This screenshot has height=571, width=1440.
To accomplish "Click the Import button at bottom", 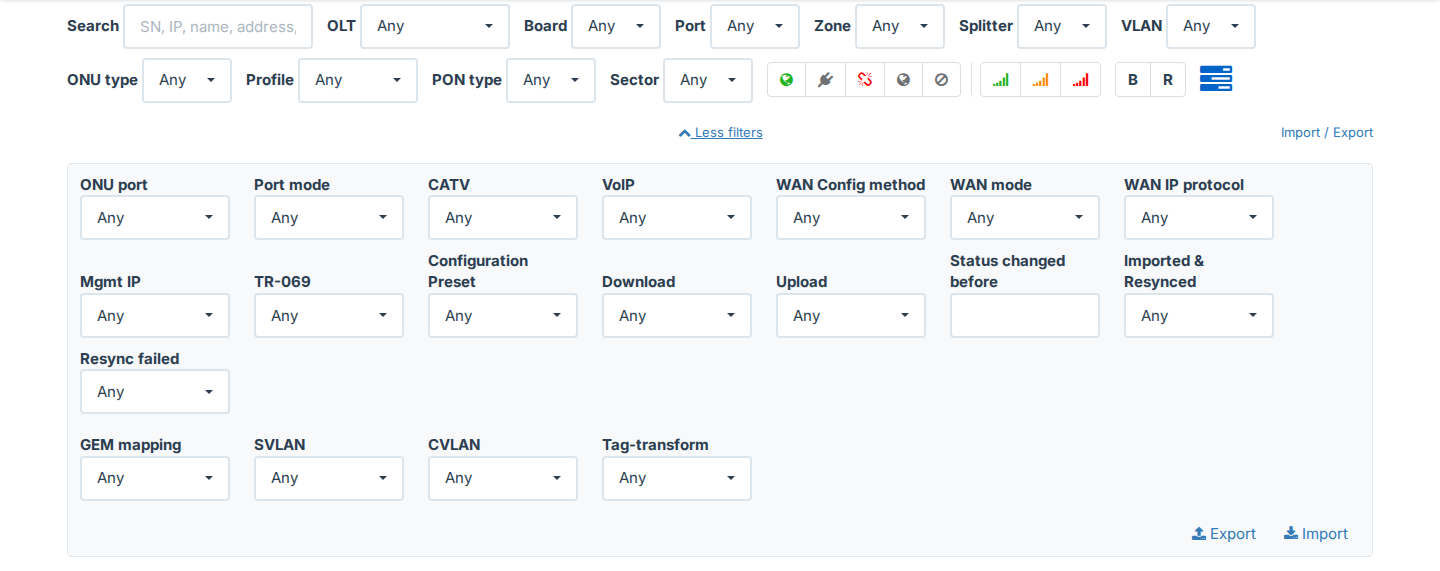I will coord(1316,534).
